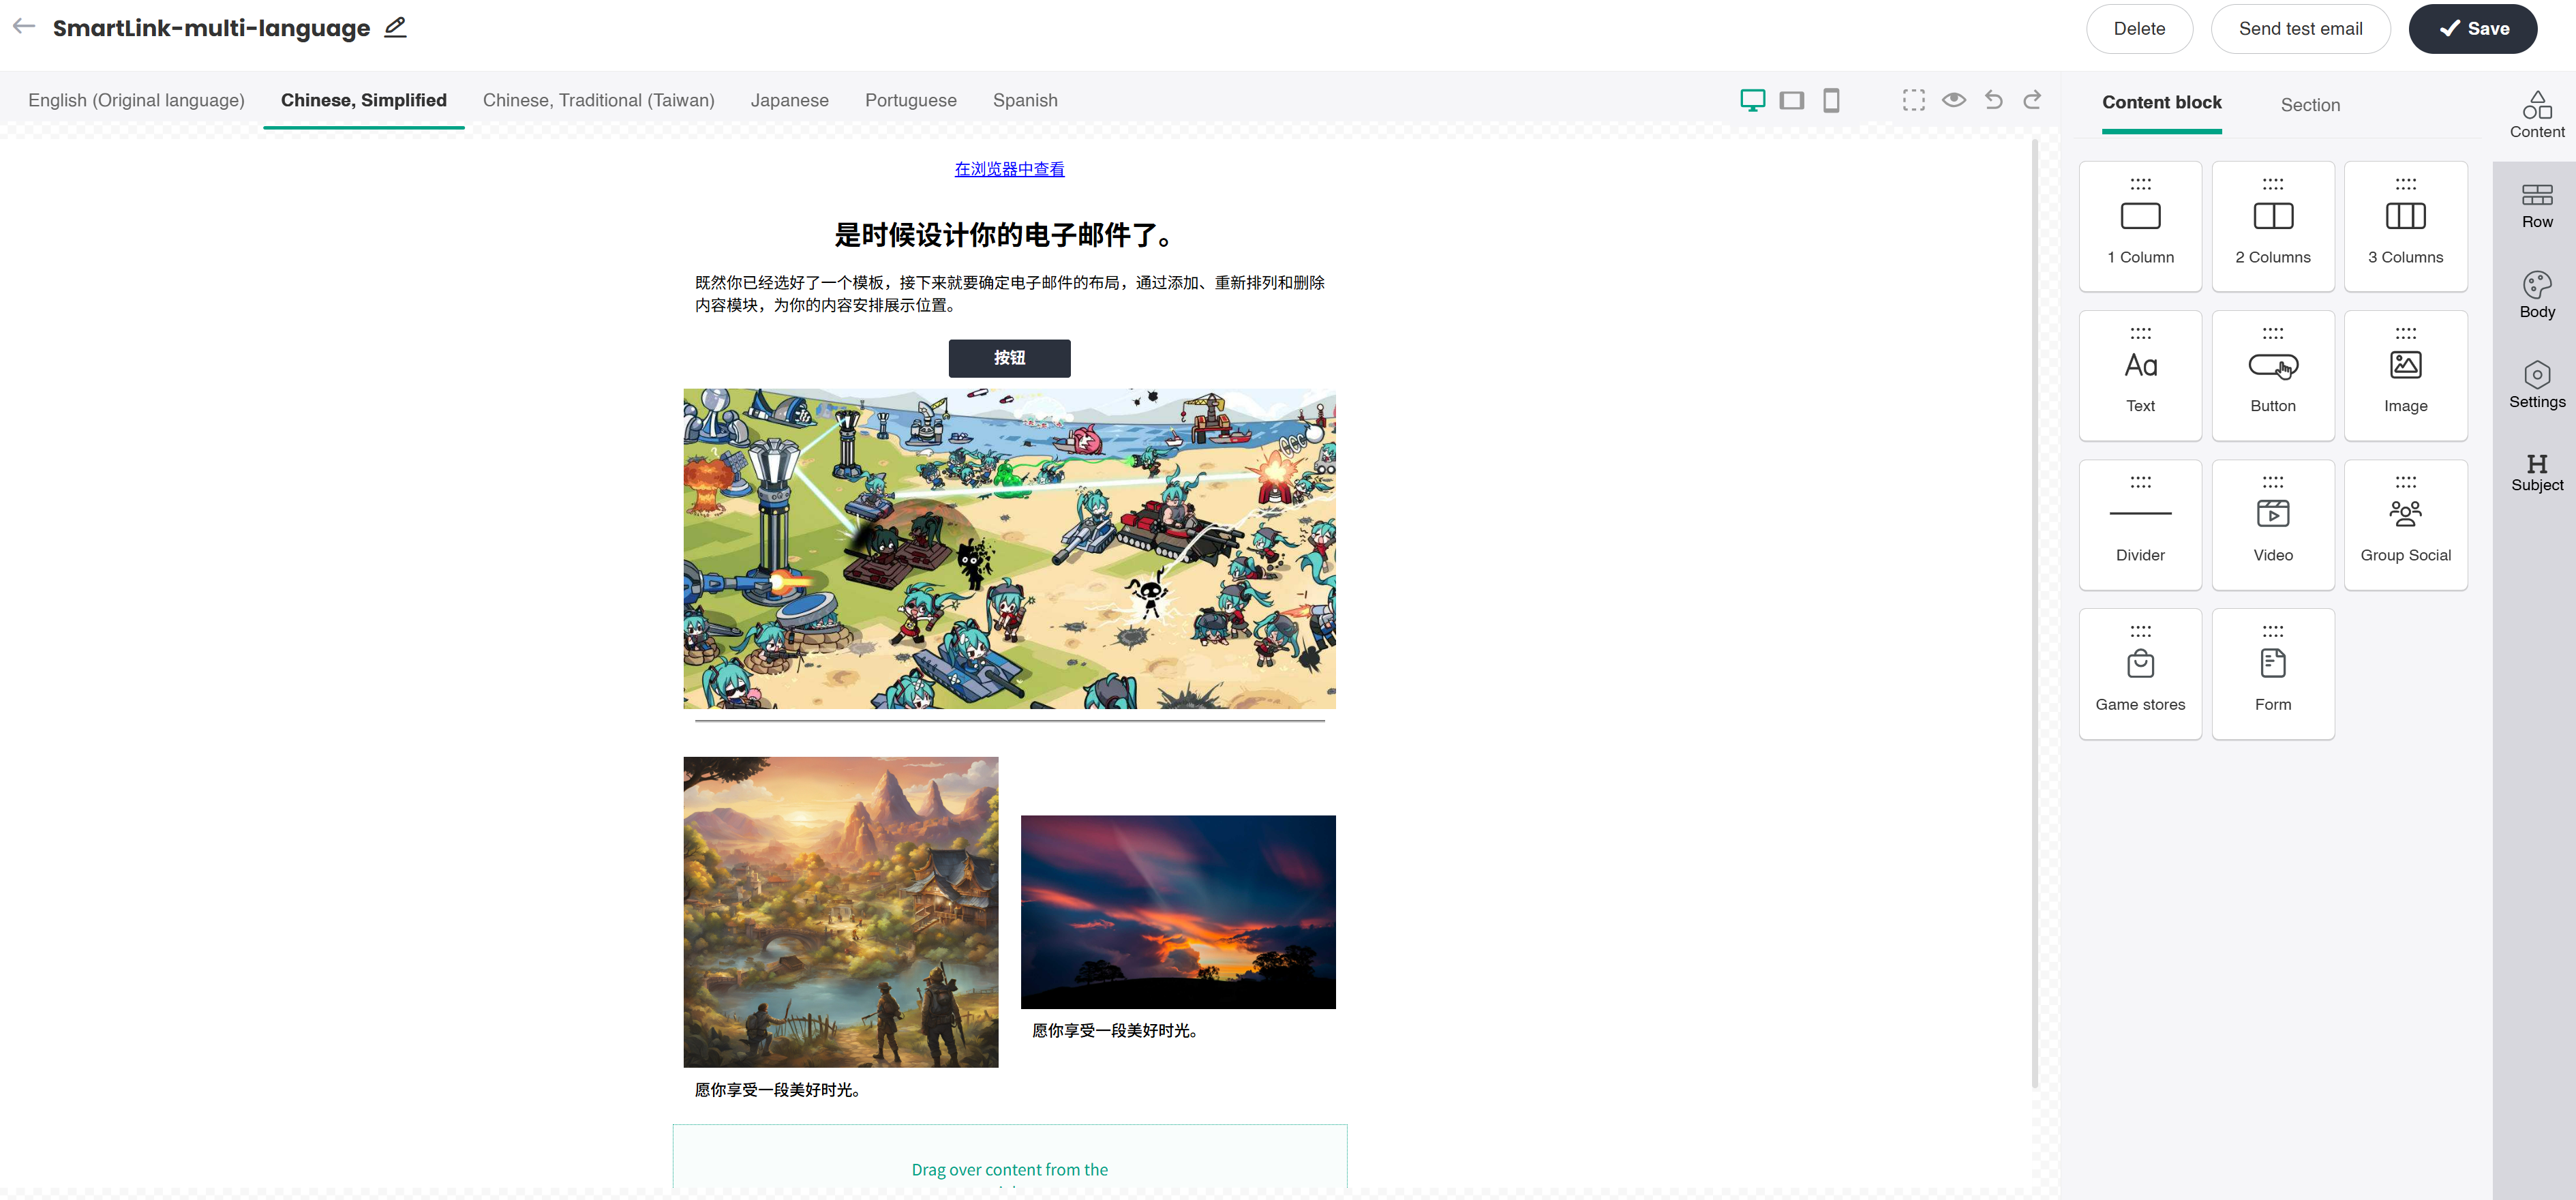Open the Body panel in sidebar

point(2536,294)
